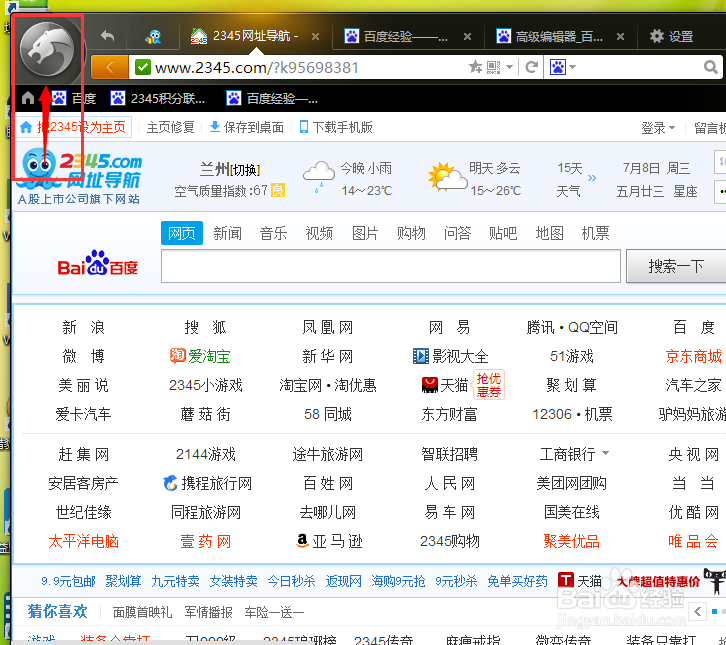Click the 面膜首映礼 link
Screen dimensions: 726x645
click(x=142, y=612)
